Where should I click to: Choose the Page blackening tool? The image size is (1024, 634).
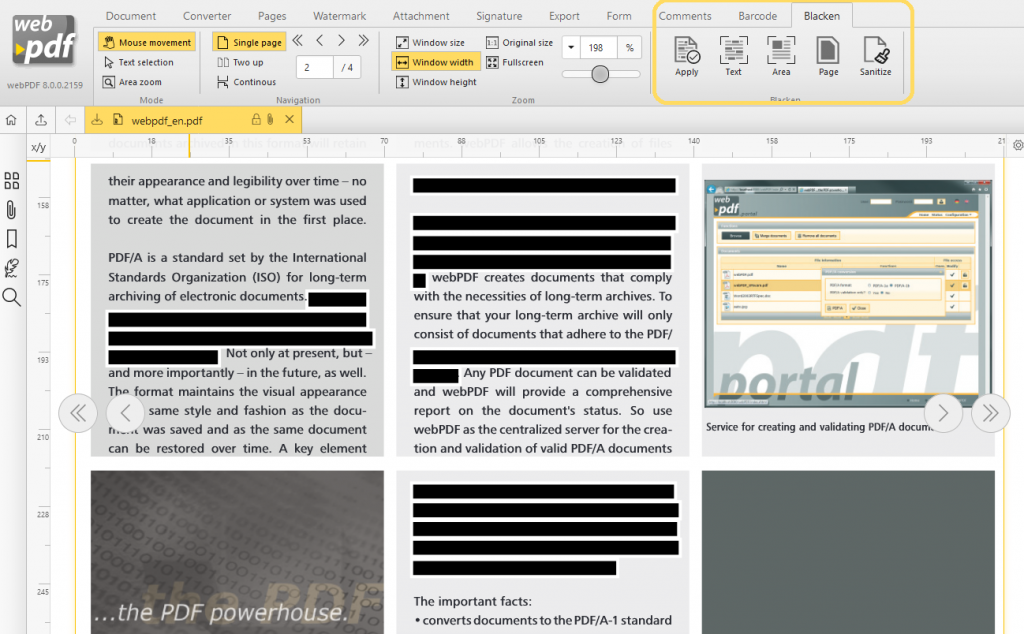click(x=828, y=57)
